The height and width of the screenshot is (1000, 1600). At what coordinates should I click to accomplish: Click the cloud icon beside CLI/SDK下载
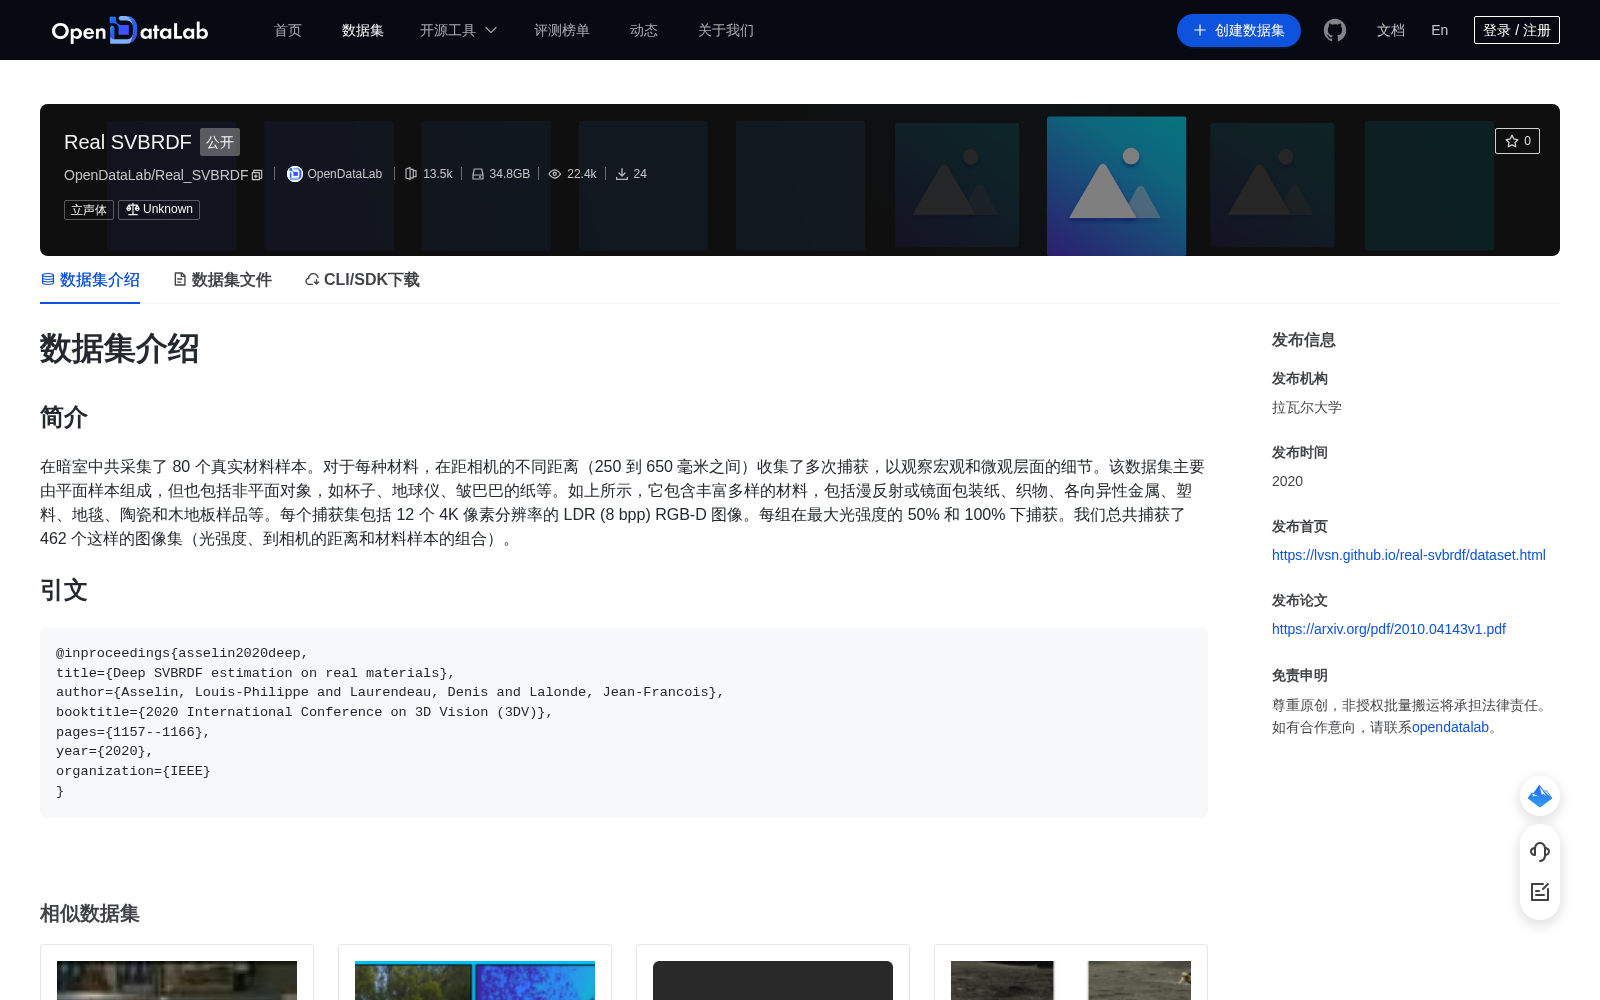click(312, 279)
